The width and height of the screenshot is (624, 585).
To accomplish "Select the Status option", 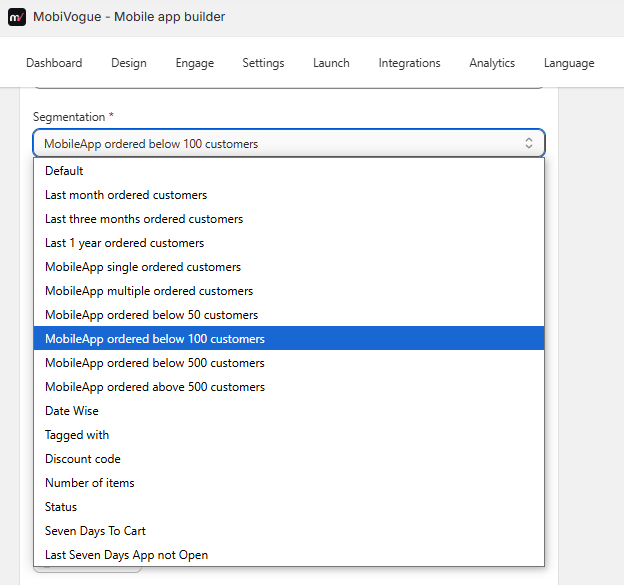I will point(289,507).
